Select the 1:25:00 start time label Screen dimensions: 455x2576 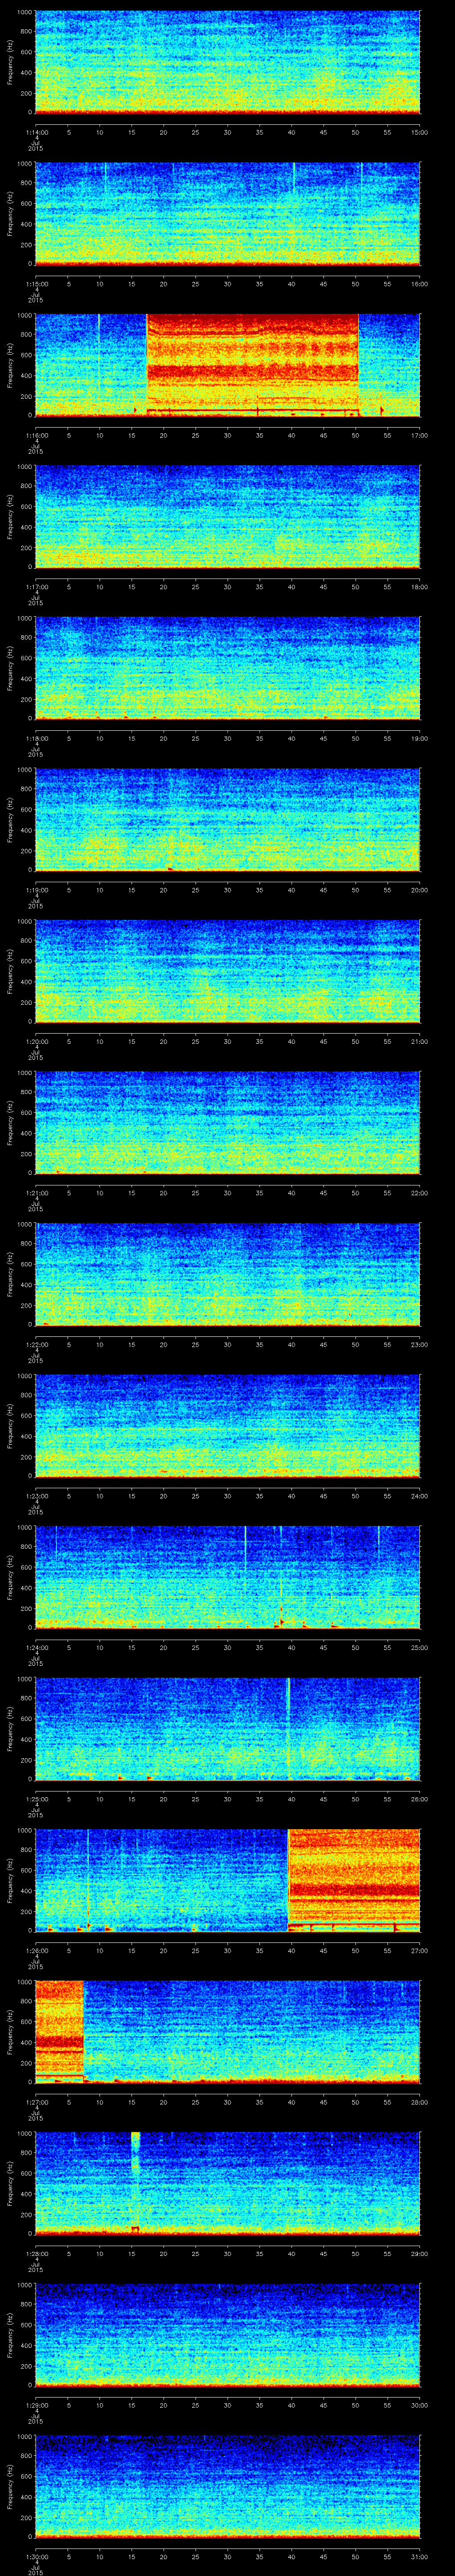[x=36, y=1799]
